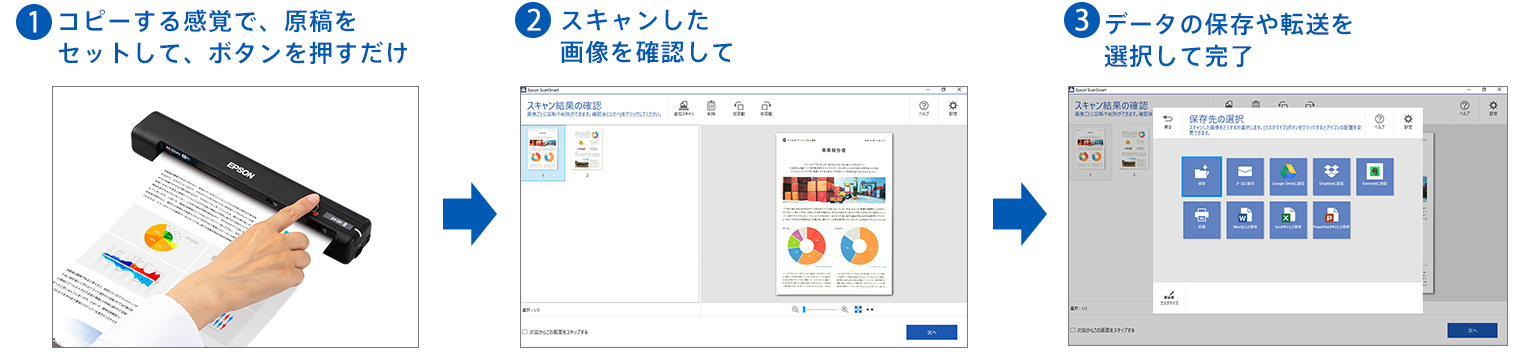Rotate the page left (左回転) in review window
The width and height of the screenshot is (1520, 364).
coord(739,108)
